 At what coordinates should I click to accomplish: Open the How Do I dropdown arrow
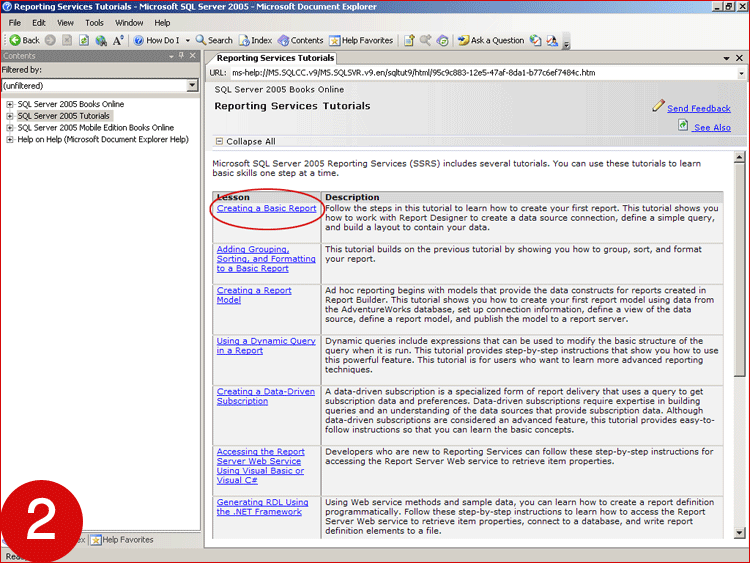(x=188, y=41)
